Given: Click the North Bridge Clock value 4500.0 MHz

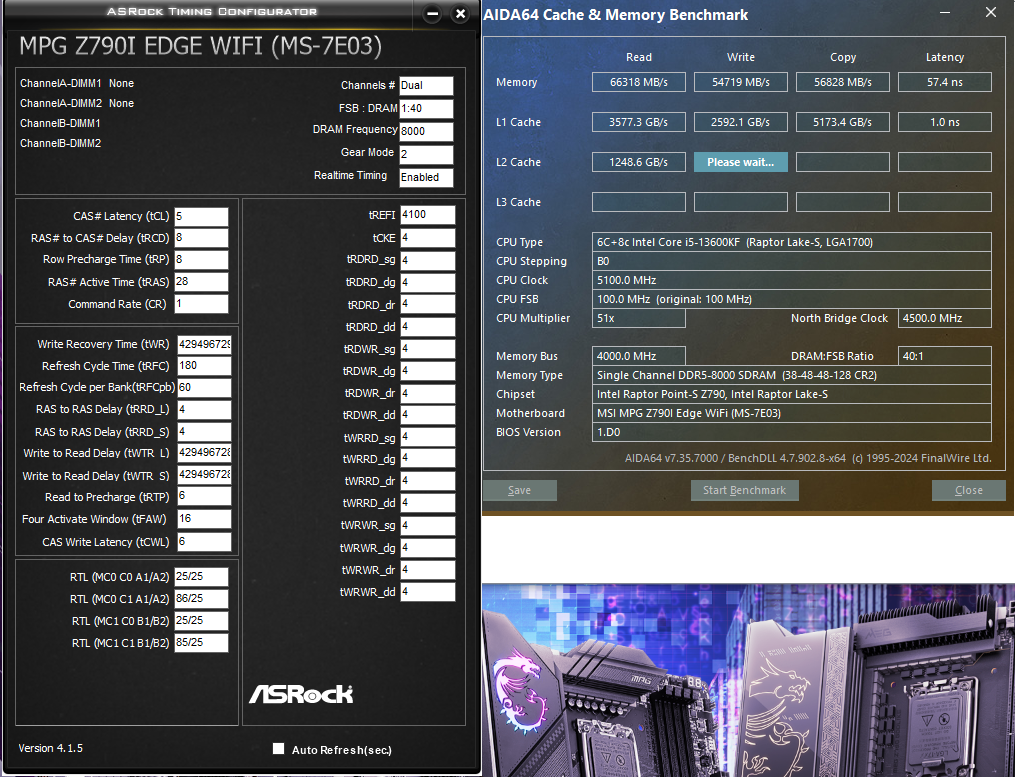Looking at the screenshot, I should 944,318.
